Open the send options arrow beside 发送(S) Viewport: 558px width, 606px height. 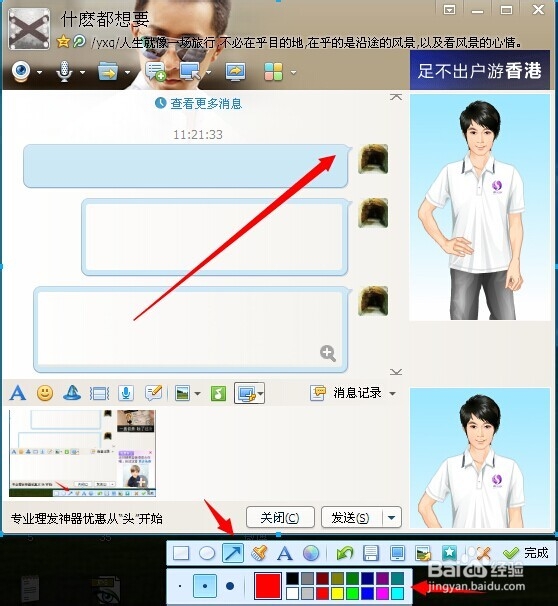pos(391,517)
